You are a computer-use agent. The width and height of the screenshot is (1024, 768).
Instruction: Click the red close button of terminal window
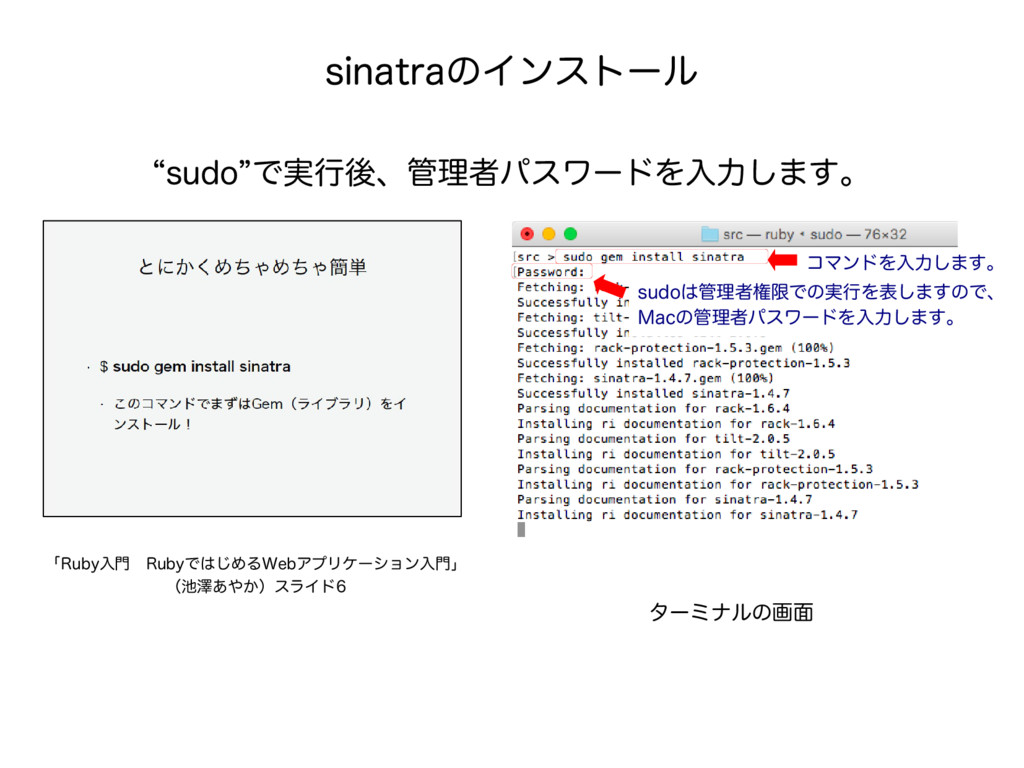tap(527, 234)
